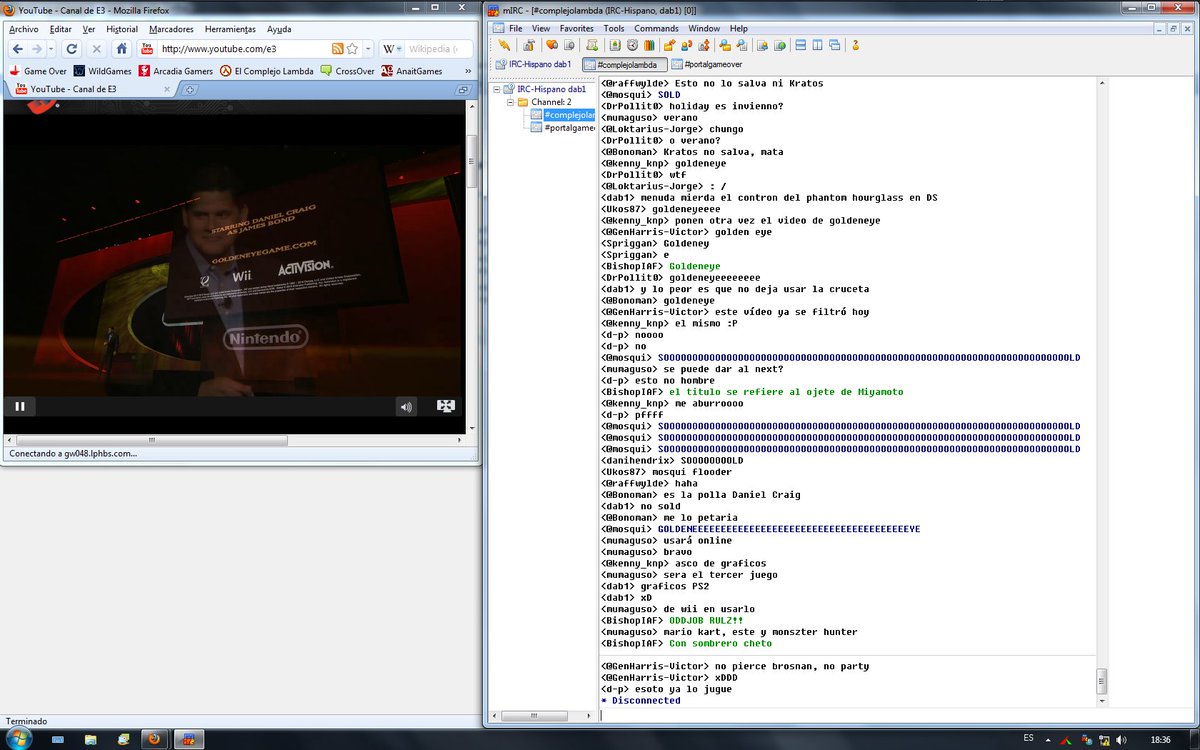Open the mIRC Colors icon
Viewport: 1200px width, 750px height.
(649, 45)
